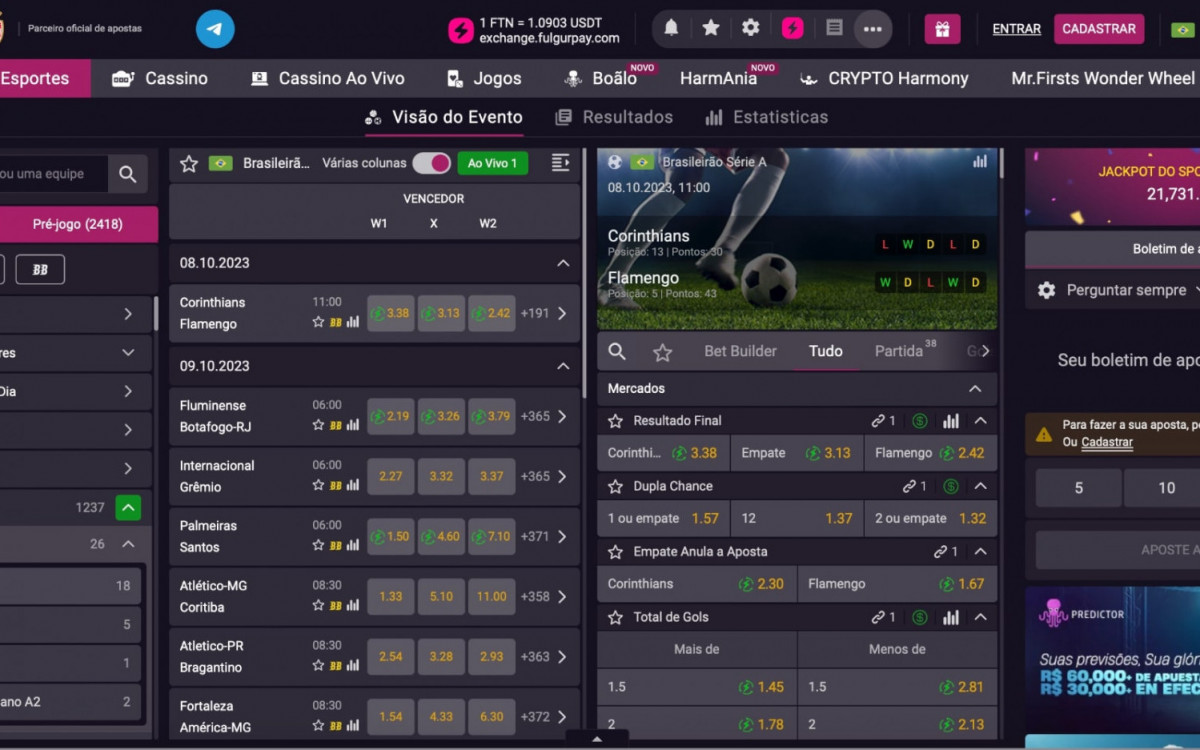Collapse the Mercados section

(975, 388)
